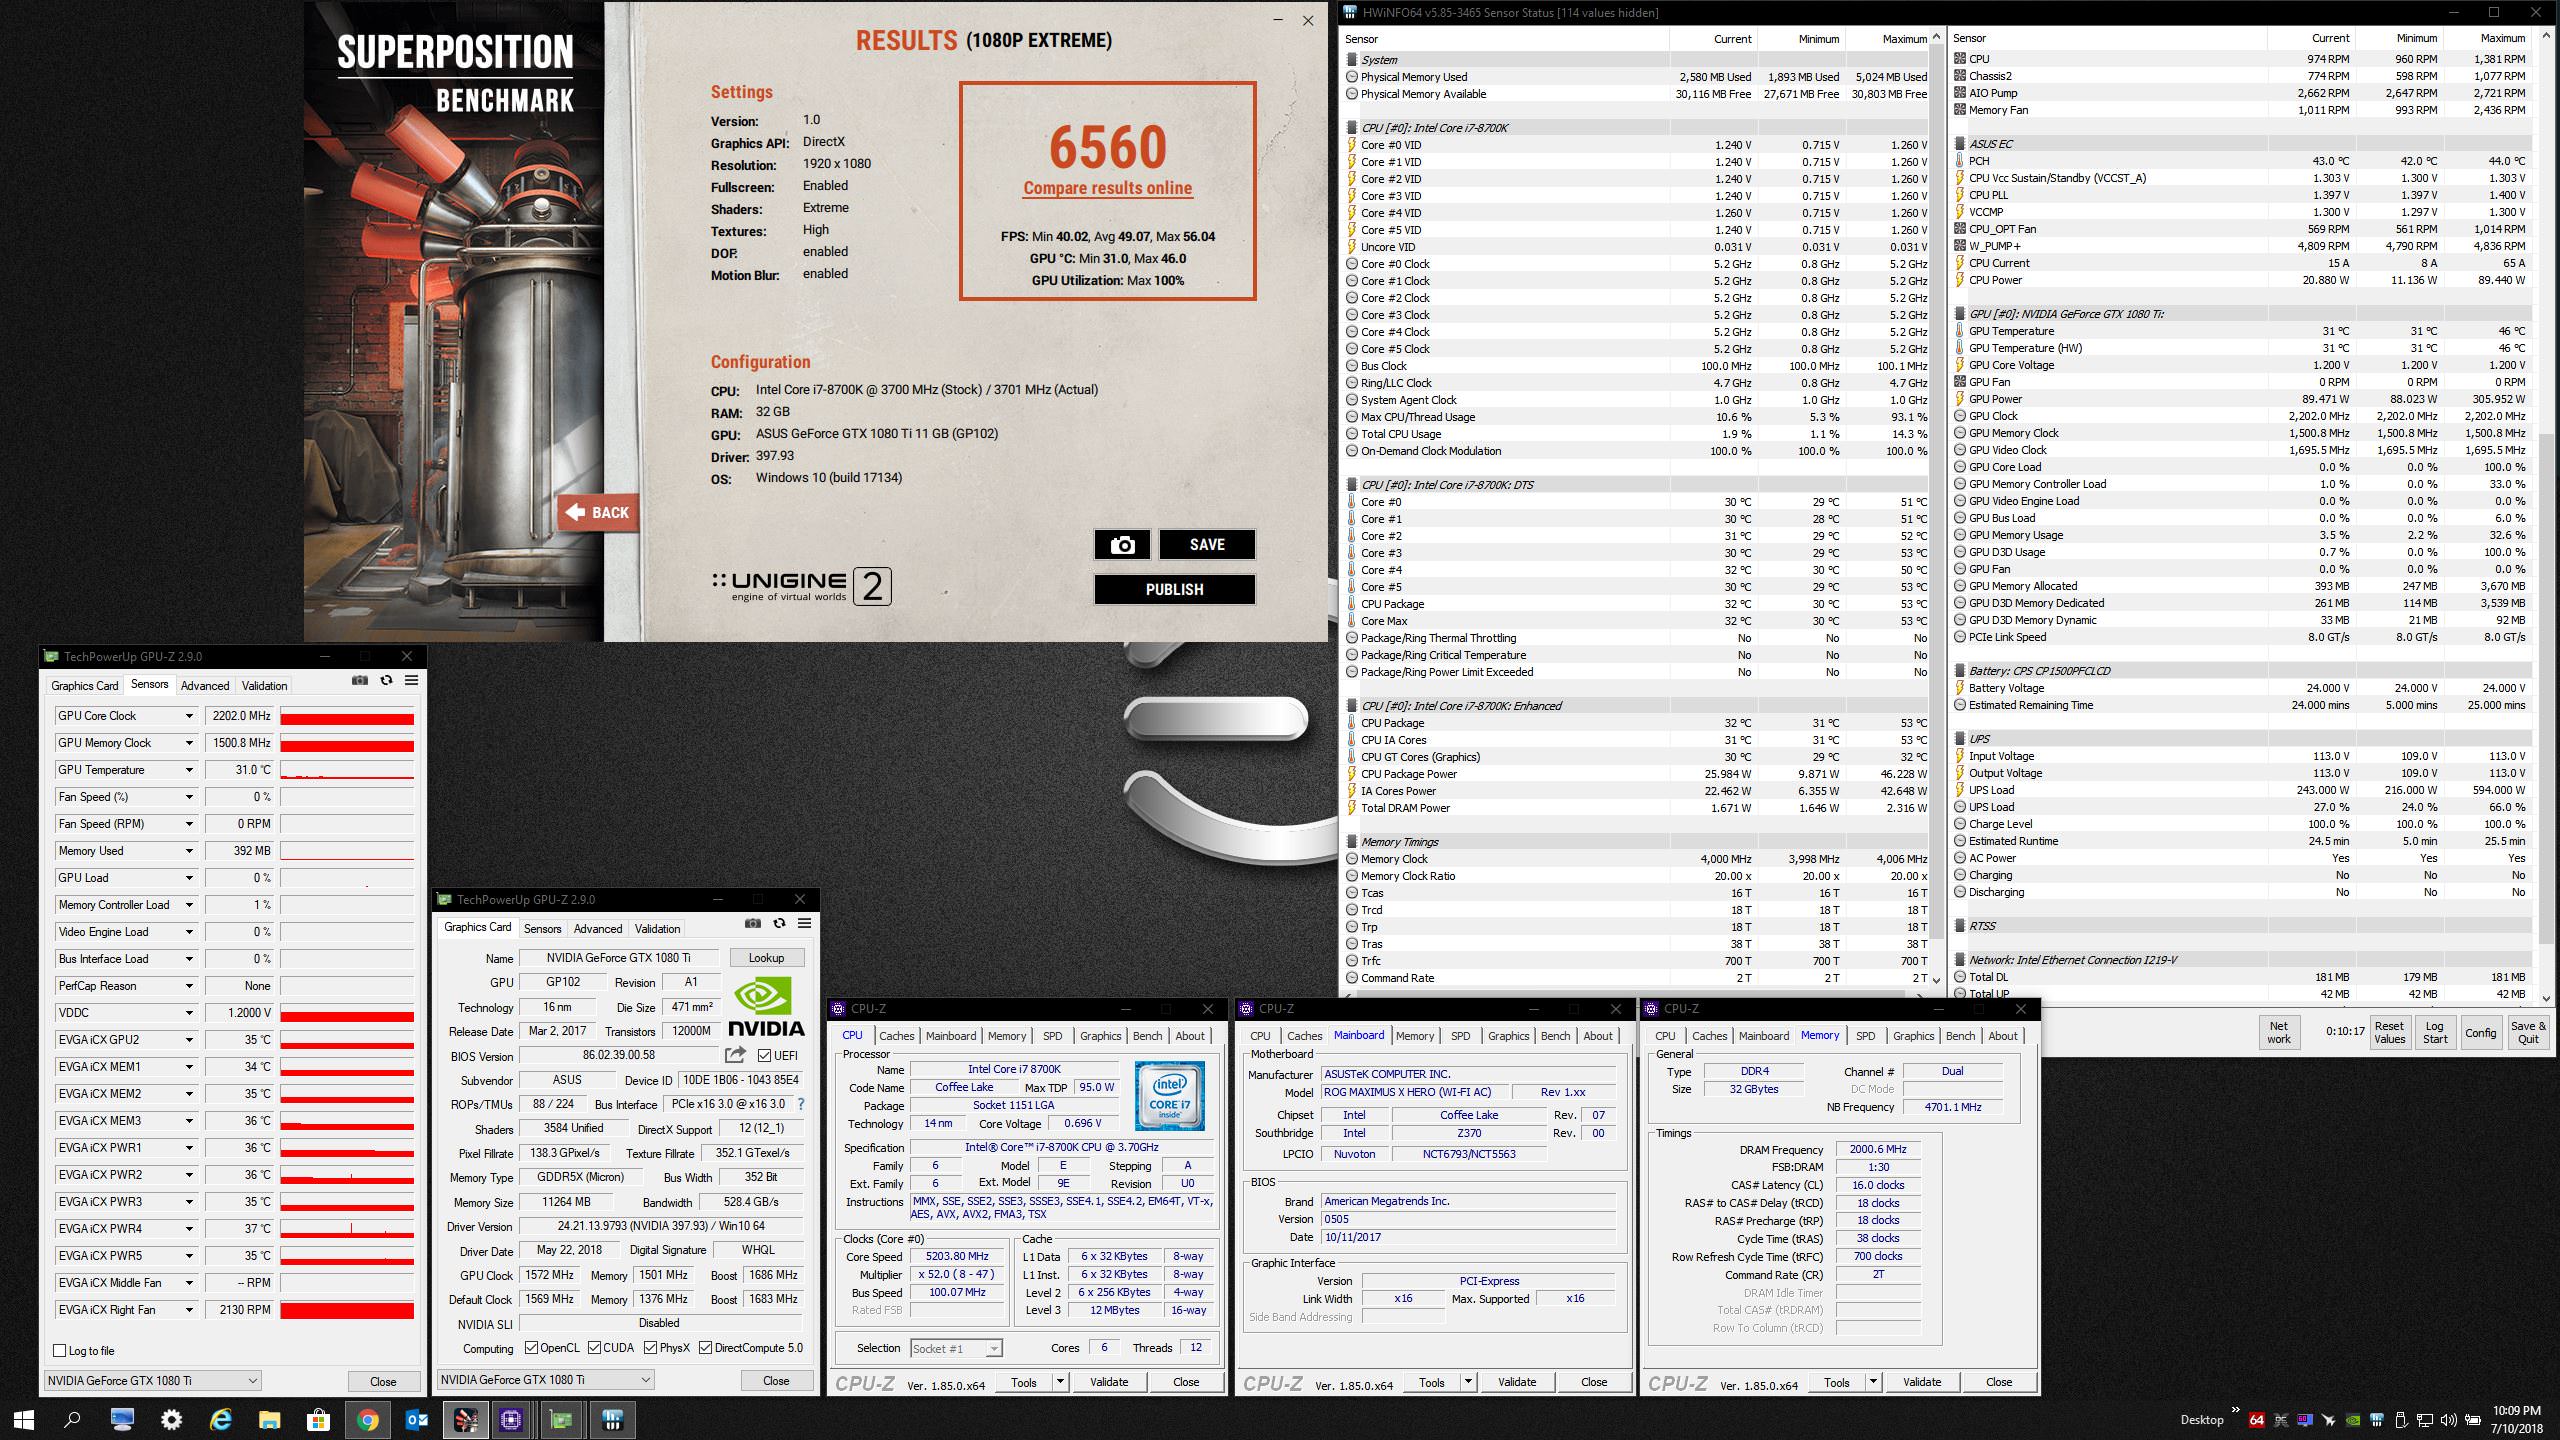Open SPD tab in CPU-Z Mainboard window
The height and width of the screenshot is (1440, 2560).
(1460, 1036)
